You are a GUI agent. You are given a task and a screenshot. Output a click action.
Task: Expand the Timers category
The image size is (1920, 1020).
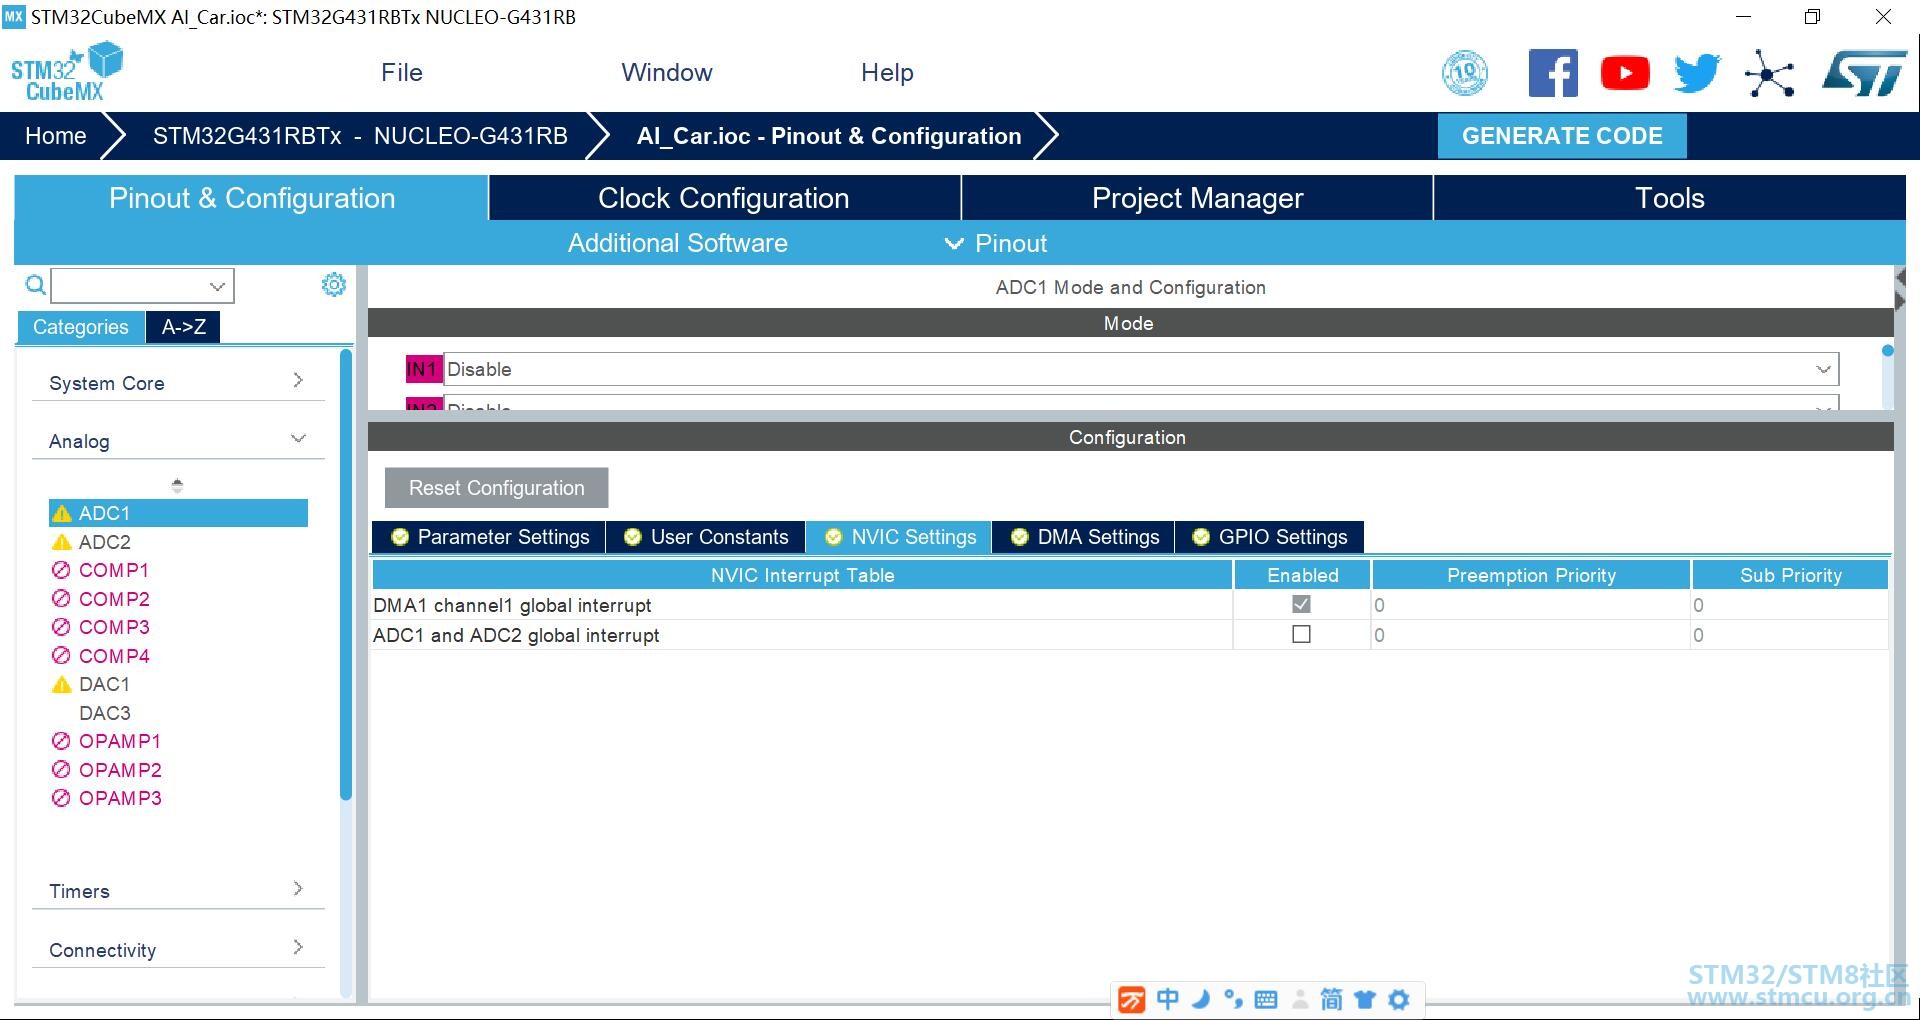tap(178, 890)
